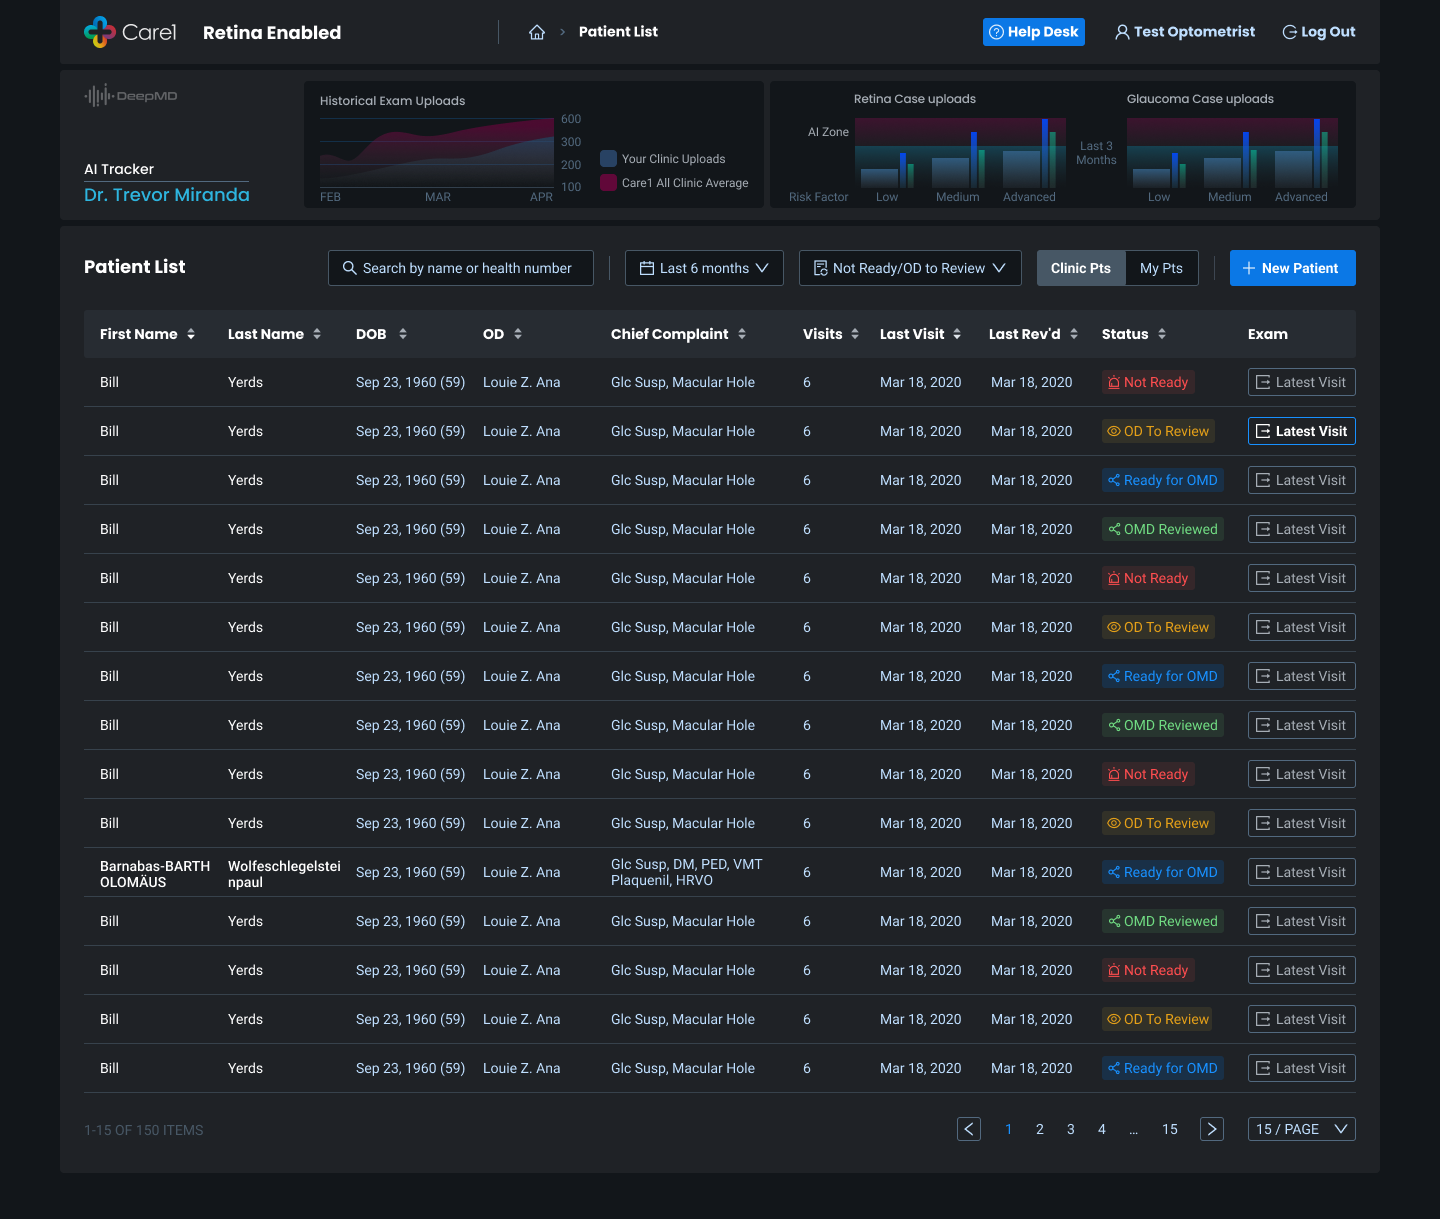The height and width of the screenshot is (1219, 1440).
Task: Go to next page arrow
Action: click(1211, 1129)
